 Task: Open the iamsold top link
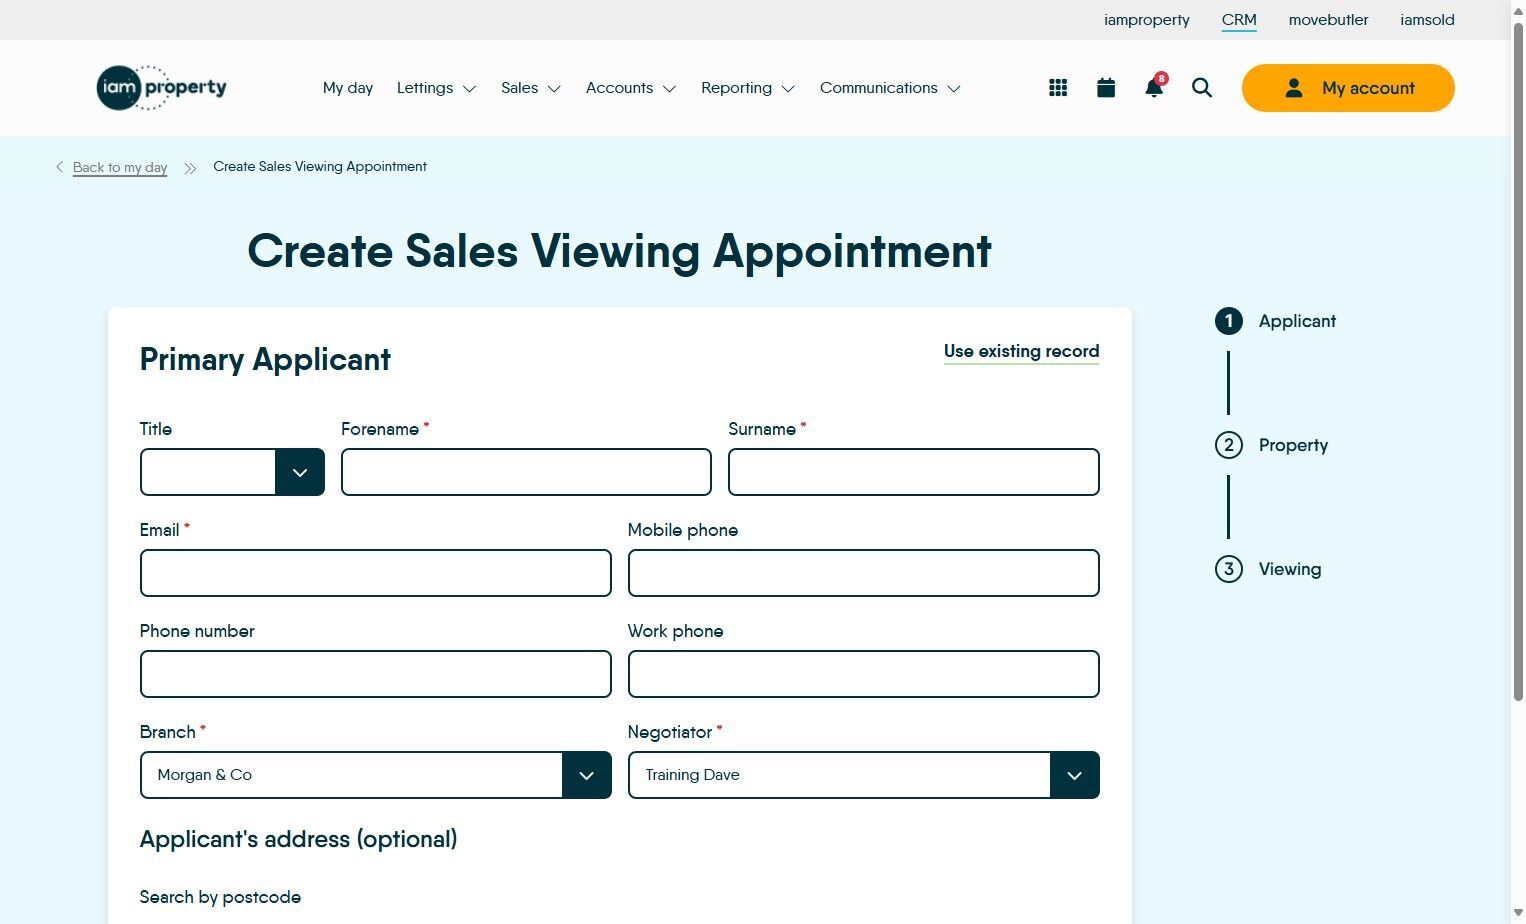point(1427,20)
